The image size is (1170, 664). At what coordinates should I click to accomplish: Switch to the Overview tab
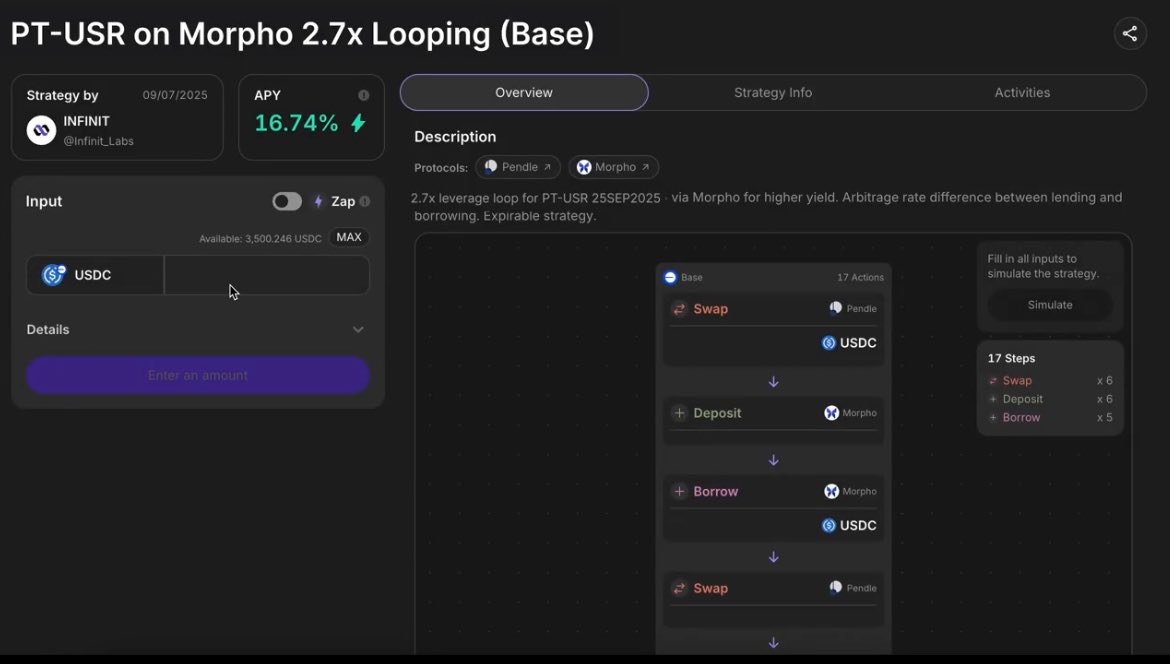point(524,93)
